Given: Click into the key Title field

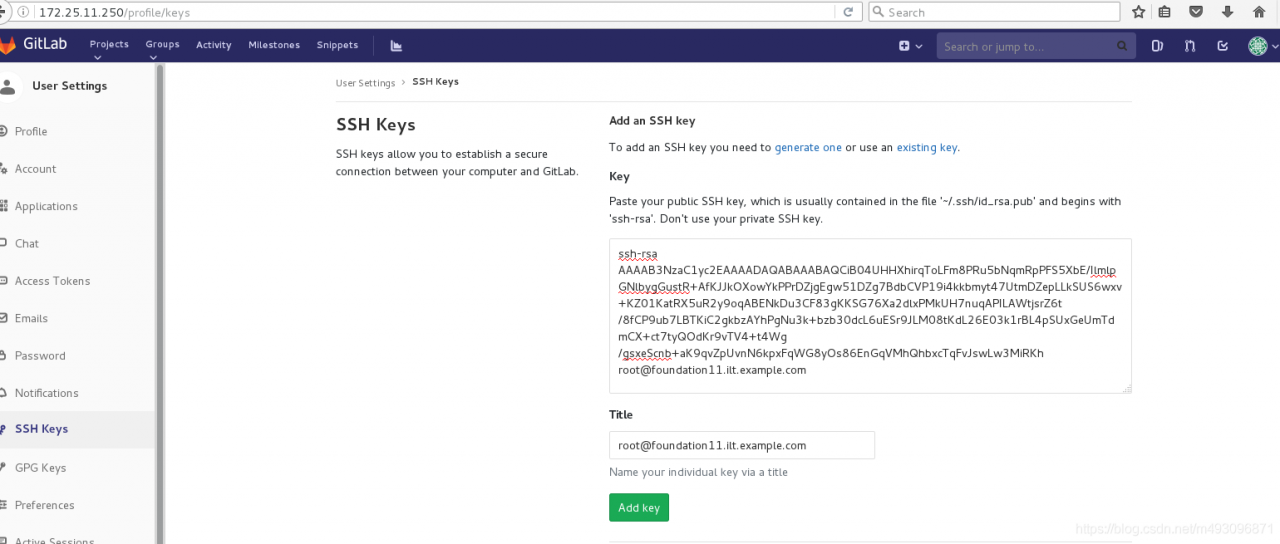Looking at the screenshot, I should point(741,445).
